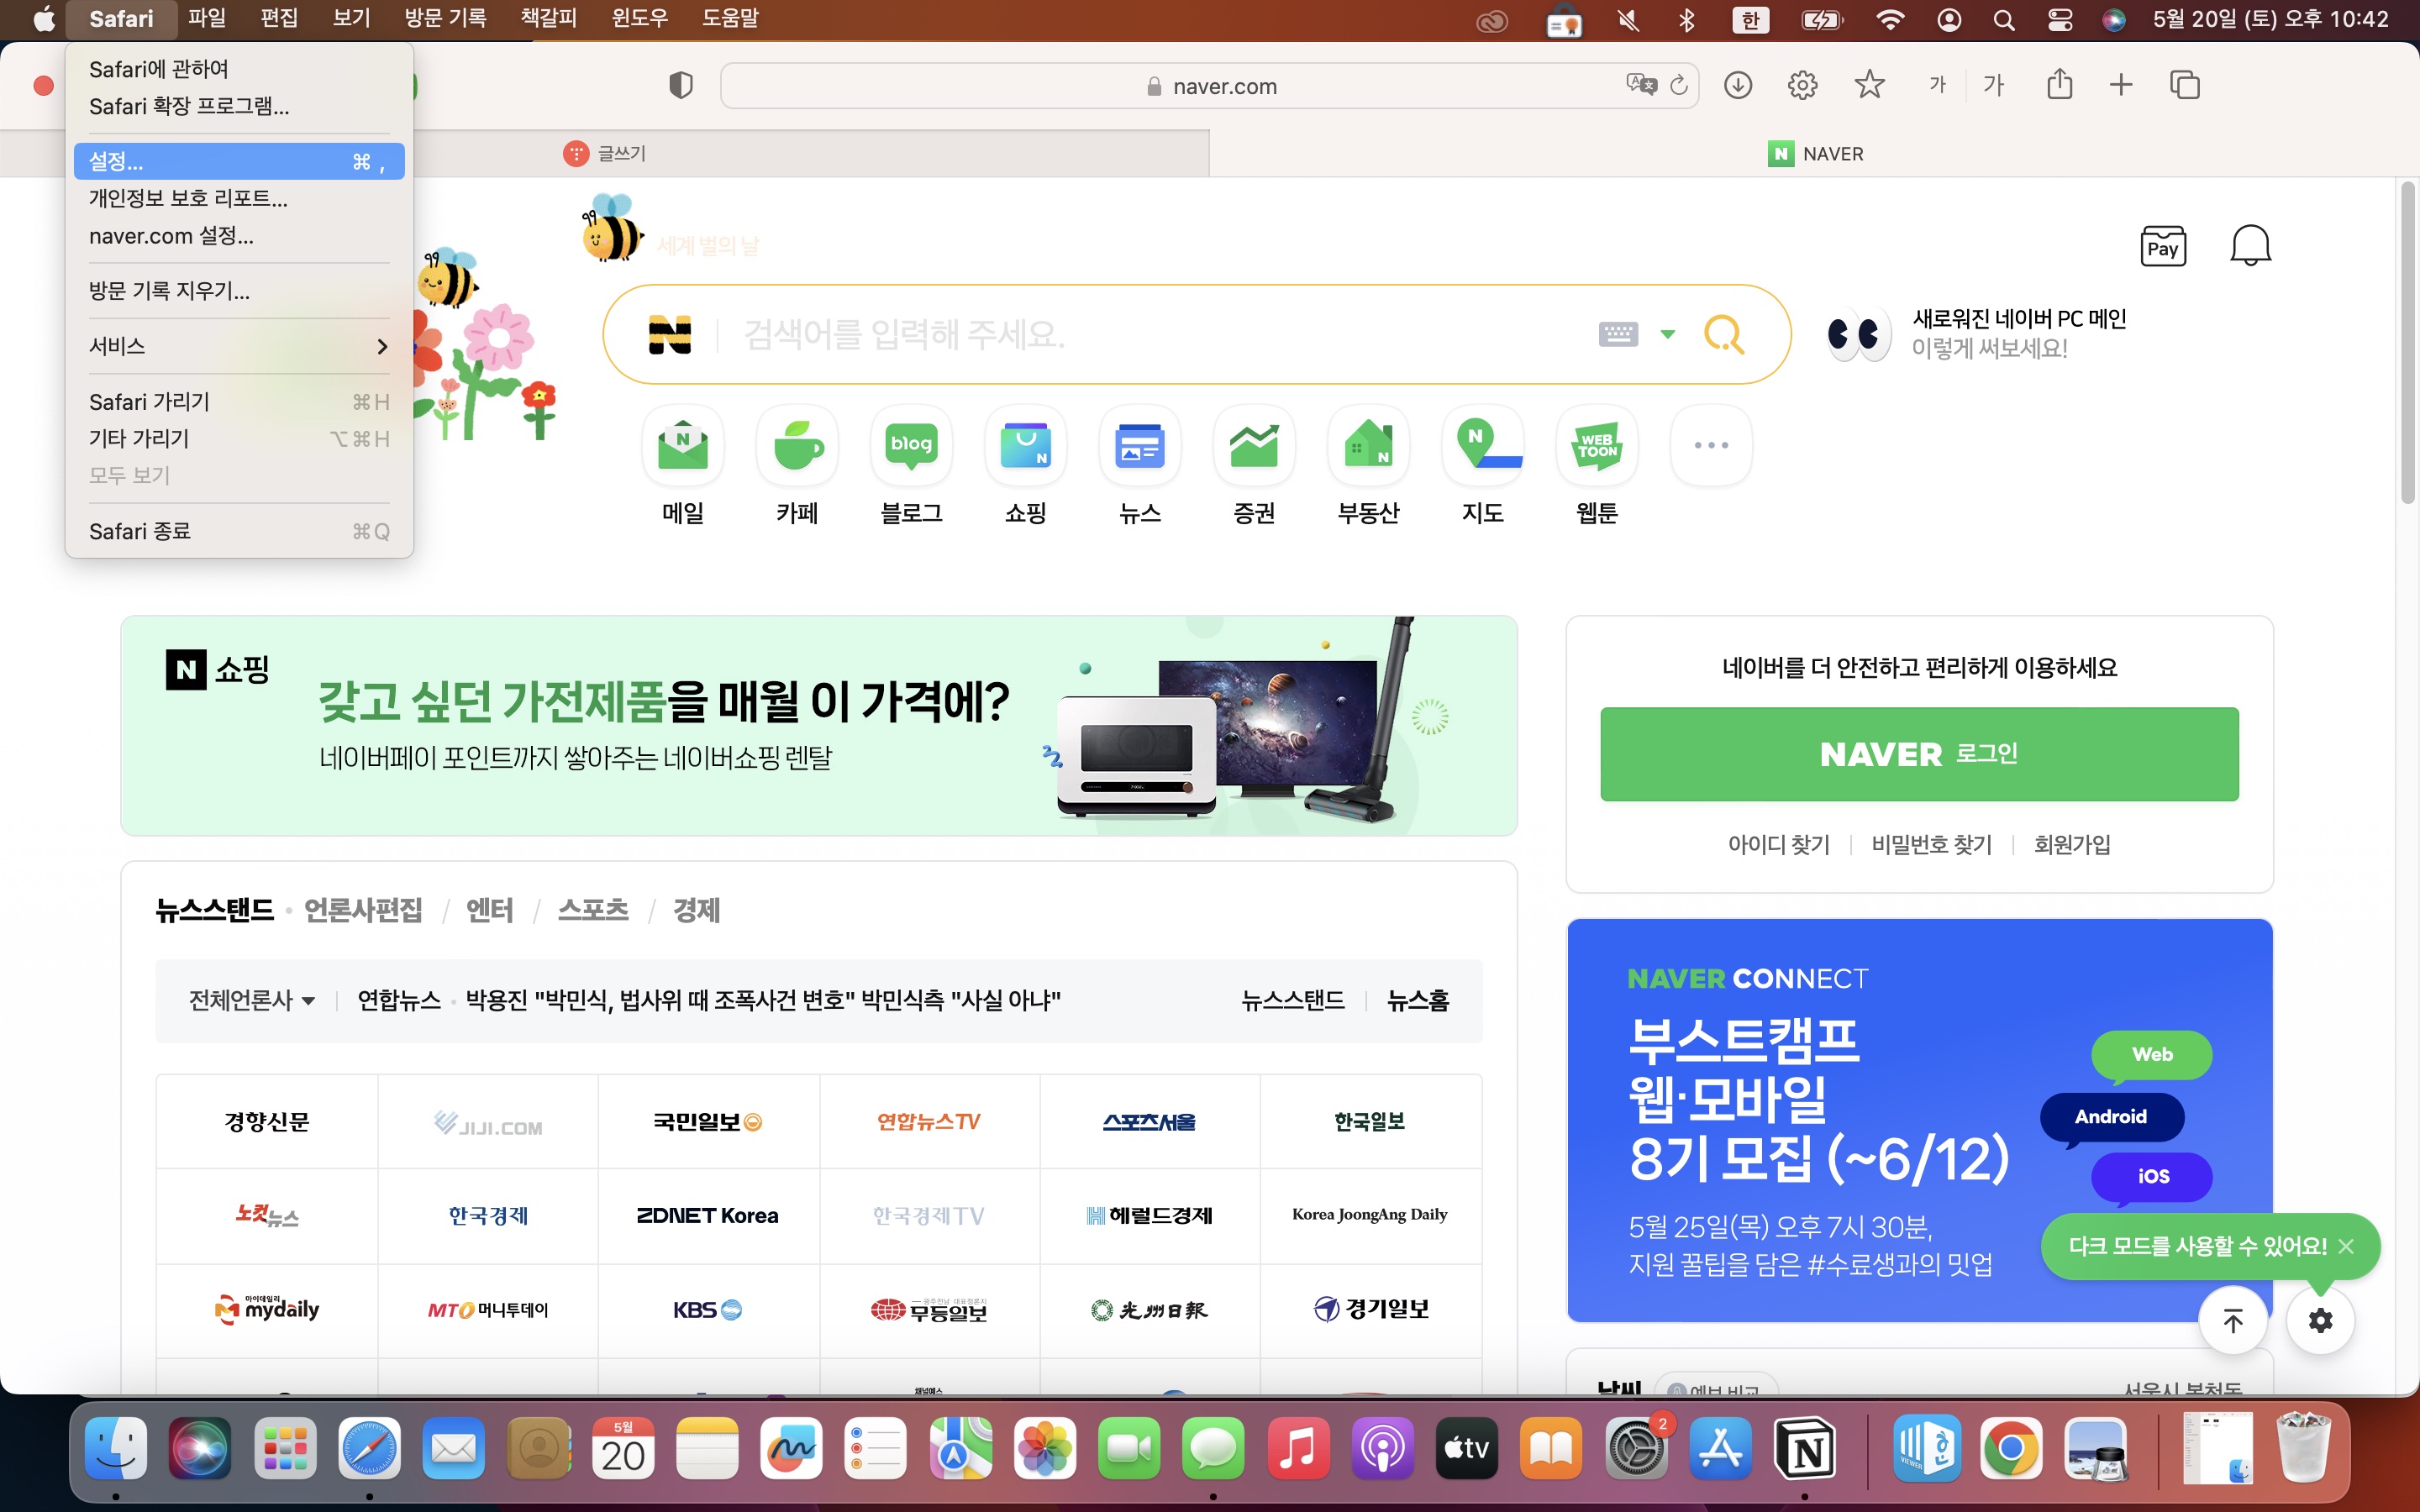
Task: Click the magnifier search icon in Naver searchbox
Action: pos(1723,334)
